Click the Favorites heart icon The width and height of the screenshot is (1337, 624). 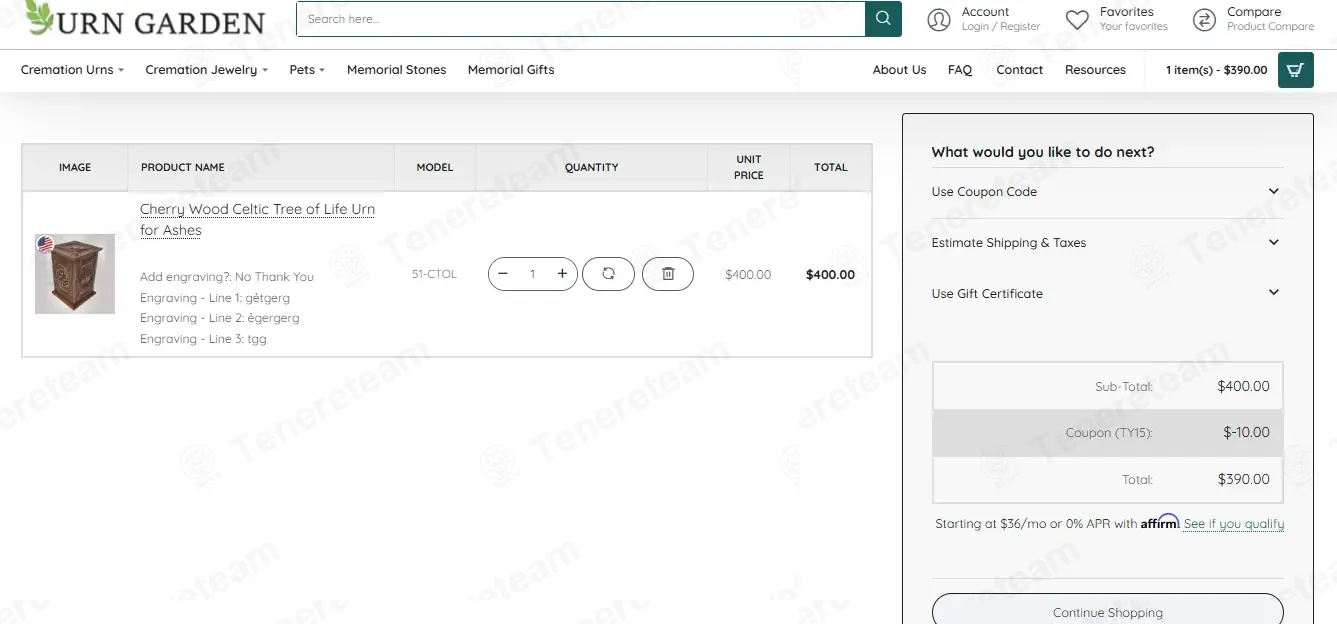tap(1077, 20)
